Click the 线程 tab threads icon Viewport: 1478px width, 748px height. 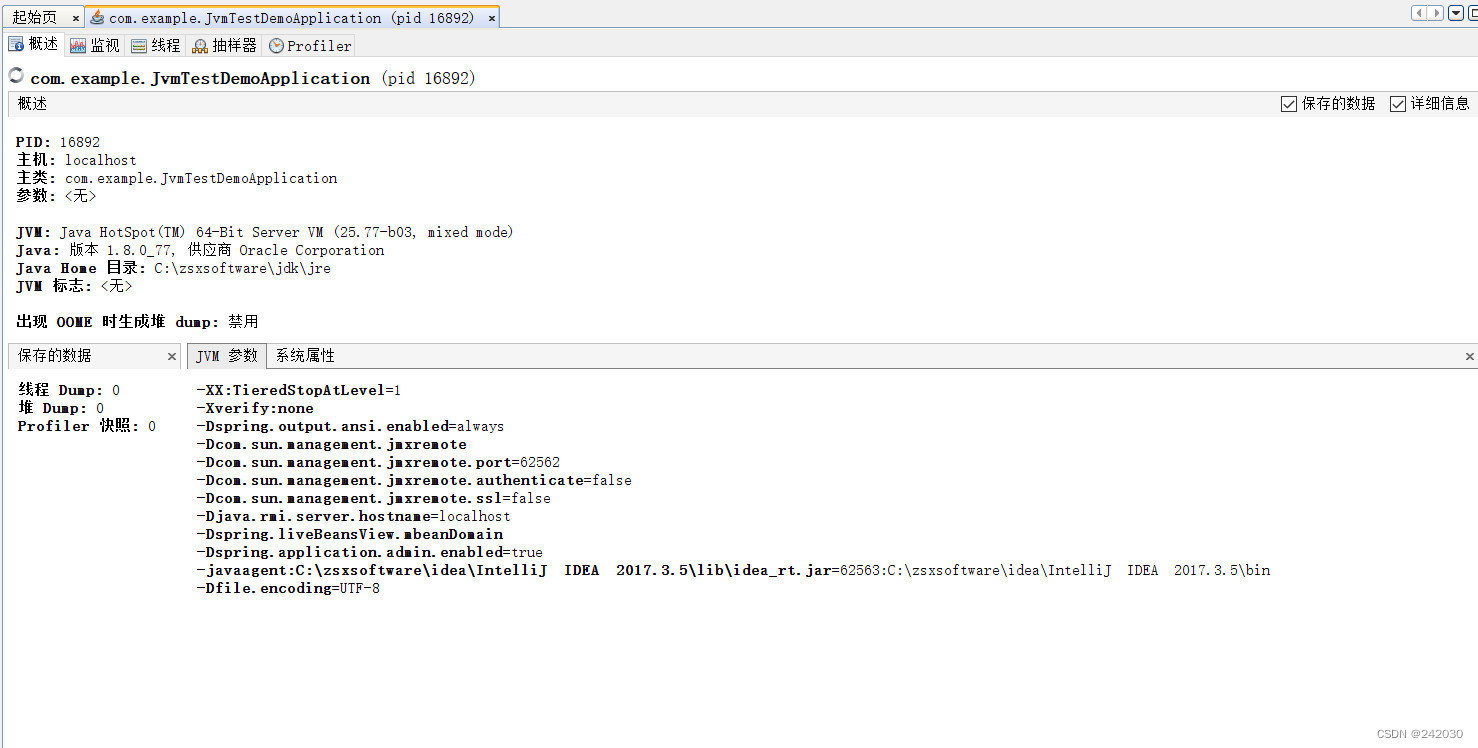point(139,46)
